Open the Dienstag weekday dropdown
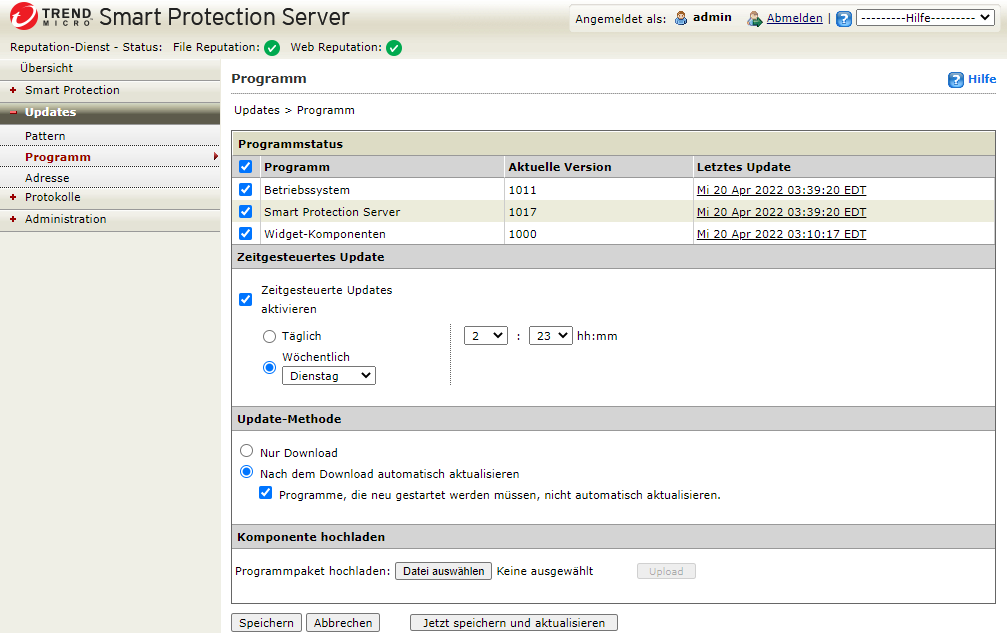 (x=329, y=376)
